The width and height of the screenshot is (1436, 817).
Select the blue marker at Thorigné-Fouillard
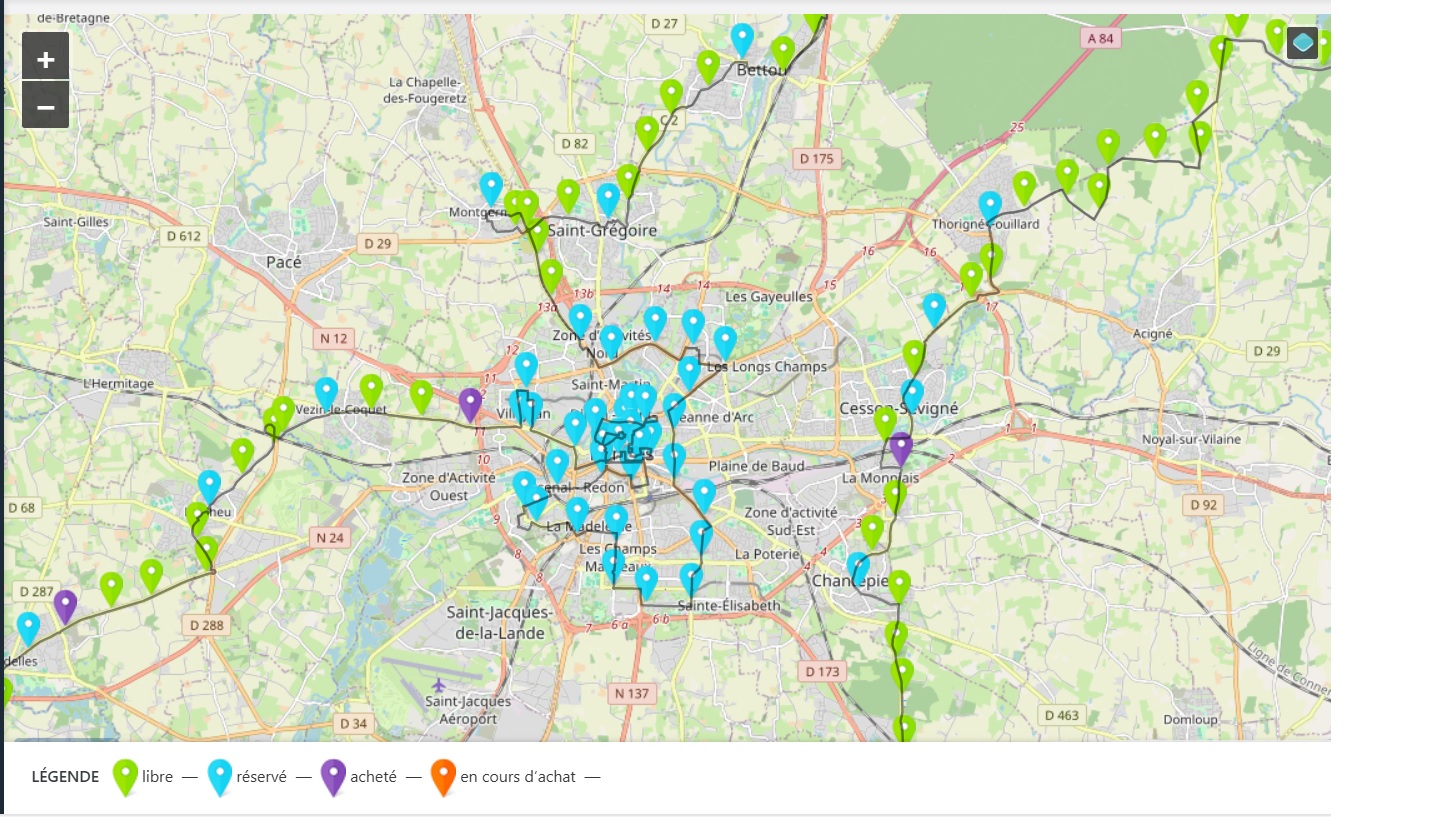pyautogui.click(x=990, y=205)
